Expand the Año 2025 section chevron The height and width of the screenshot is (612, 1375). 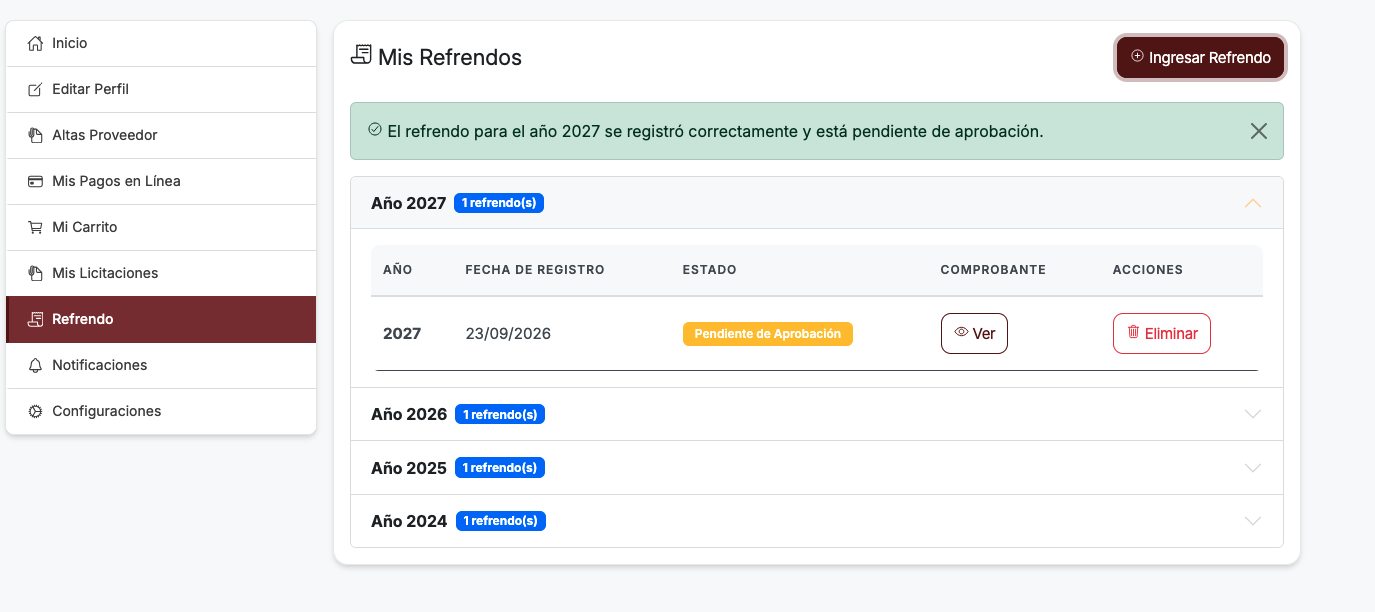coord(1252,468)
